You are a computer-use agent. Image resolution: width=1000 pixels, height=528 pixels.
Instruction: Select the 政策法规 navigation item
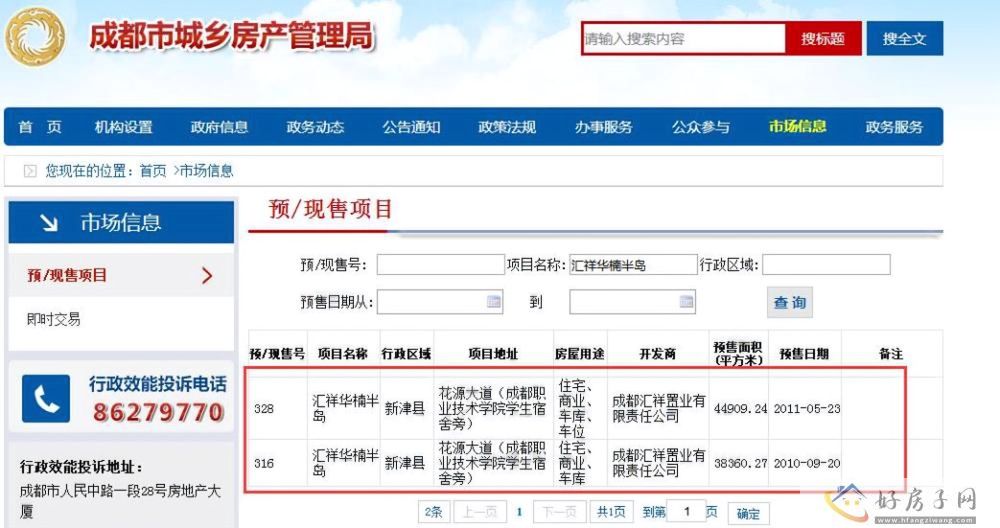coord(507,127)
